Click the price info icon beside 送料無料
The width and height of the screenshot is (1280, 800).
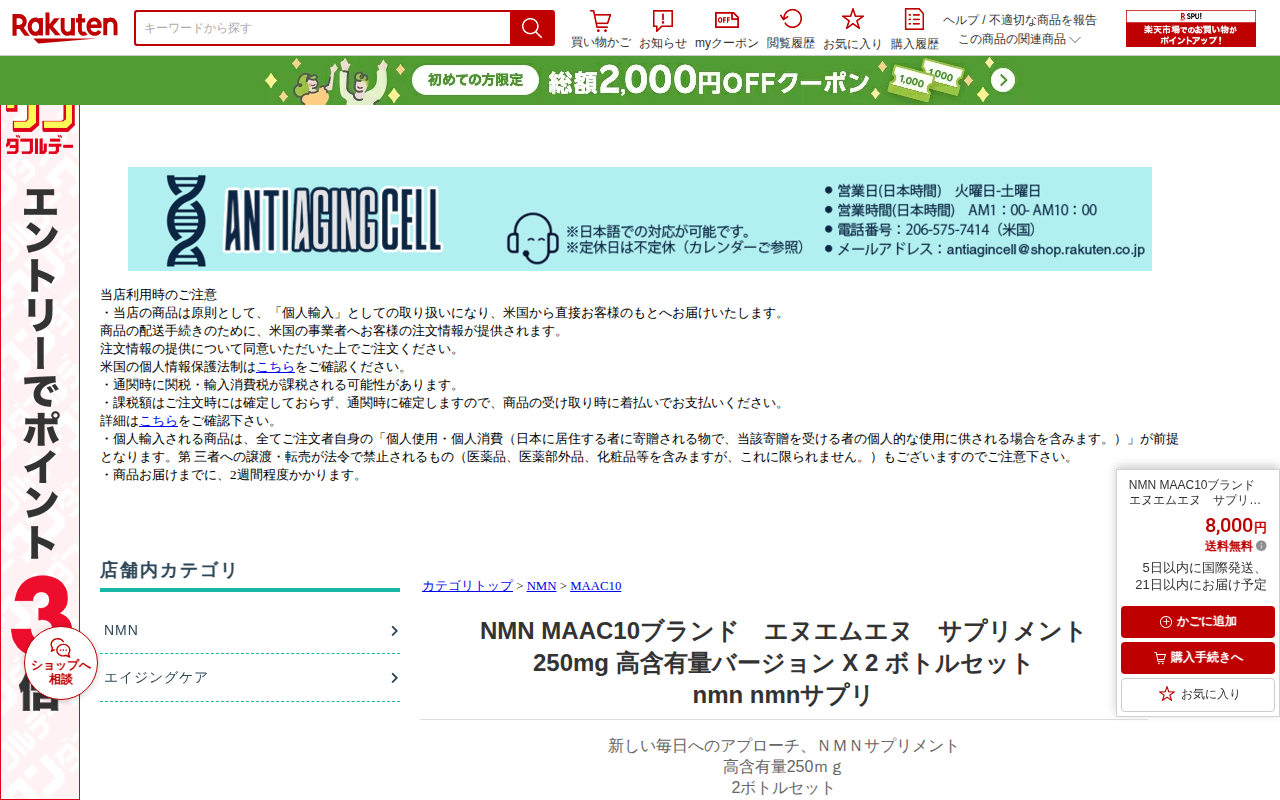(1261, 546)
